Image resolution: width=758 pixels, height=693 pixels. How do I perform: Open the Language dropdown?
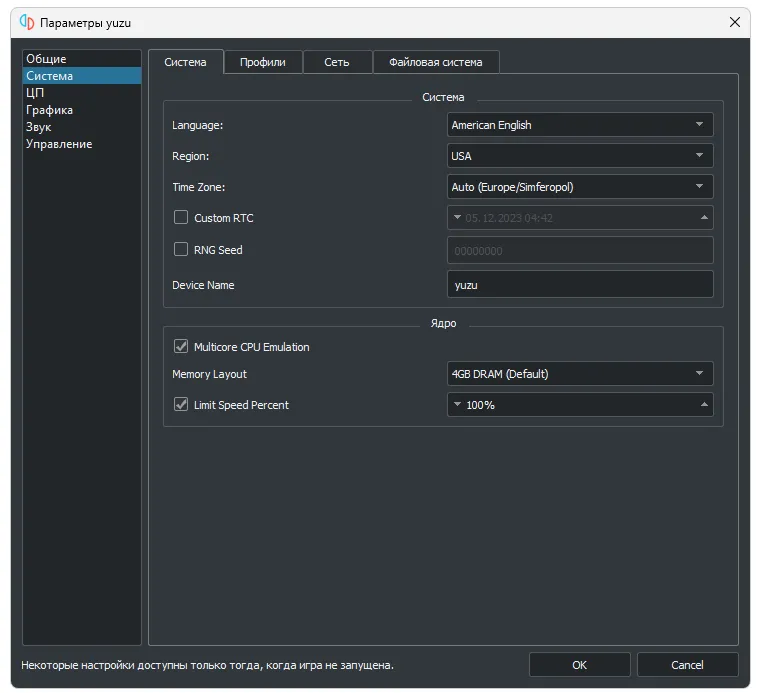(x=580, y=125)
